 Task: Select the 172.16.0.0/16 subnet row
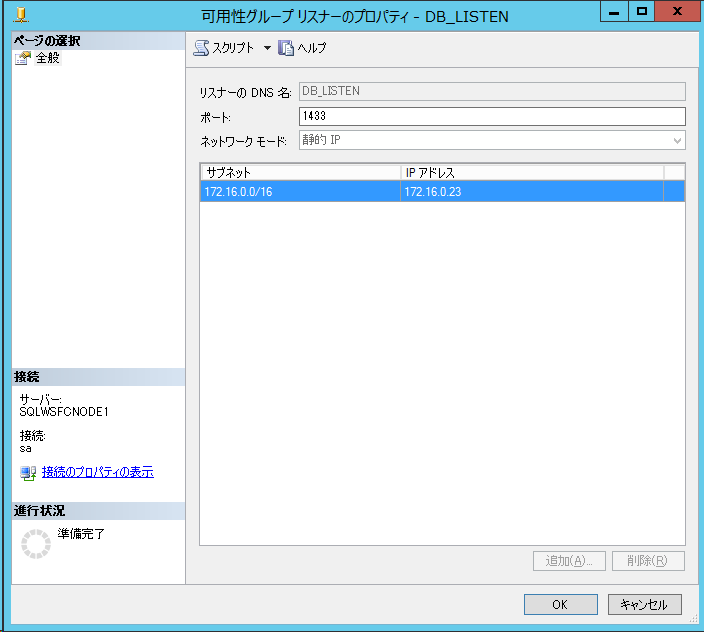[299, 192]
